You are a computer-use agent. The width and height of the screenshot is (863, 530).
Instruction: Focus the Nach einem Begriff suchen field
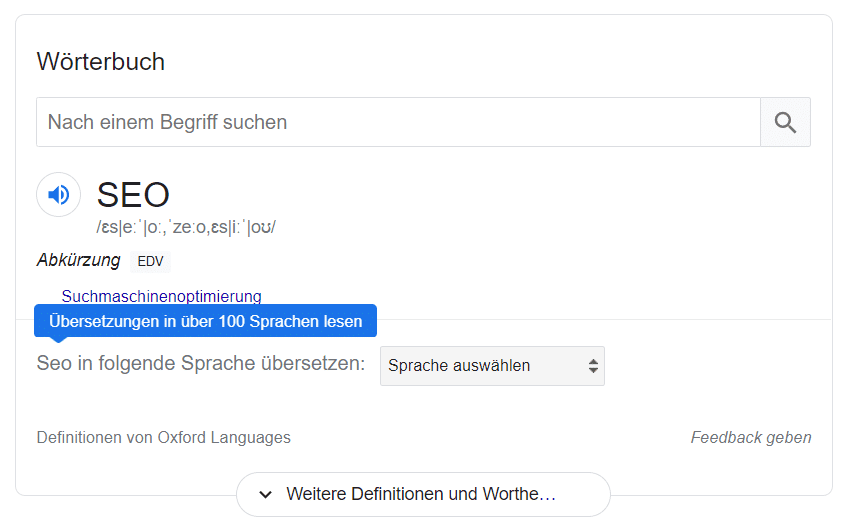click(398, 123)
